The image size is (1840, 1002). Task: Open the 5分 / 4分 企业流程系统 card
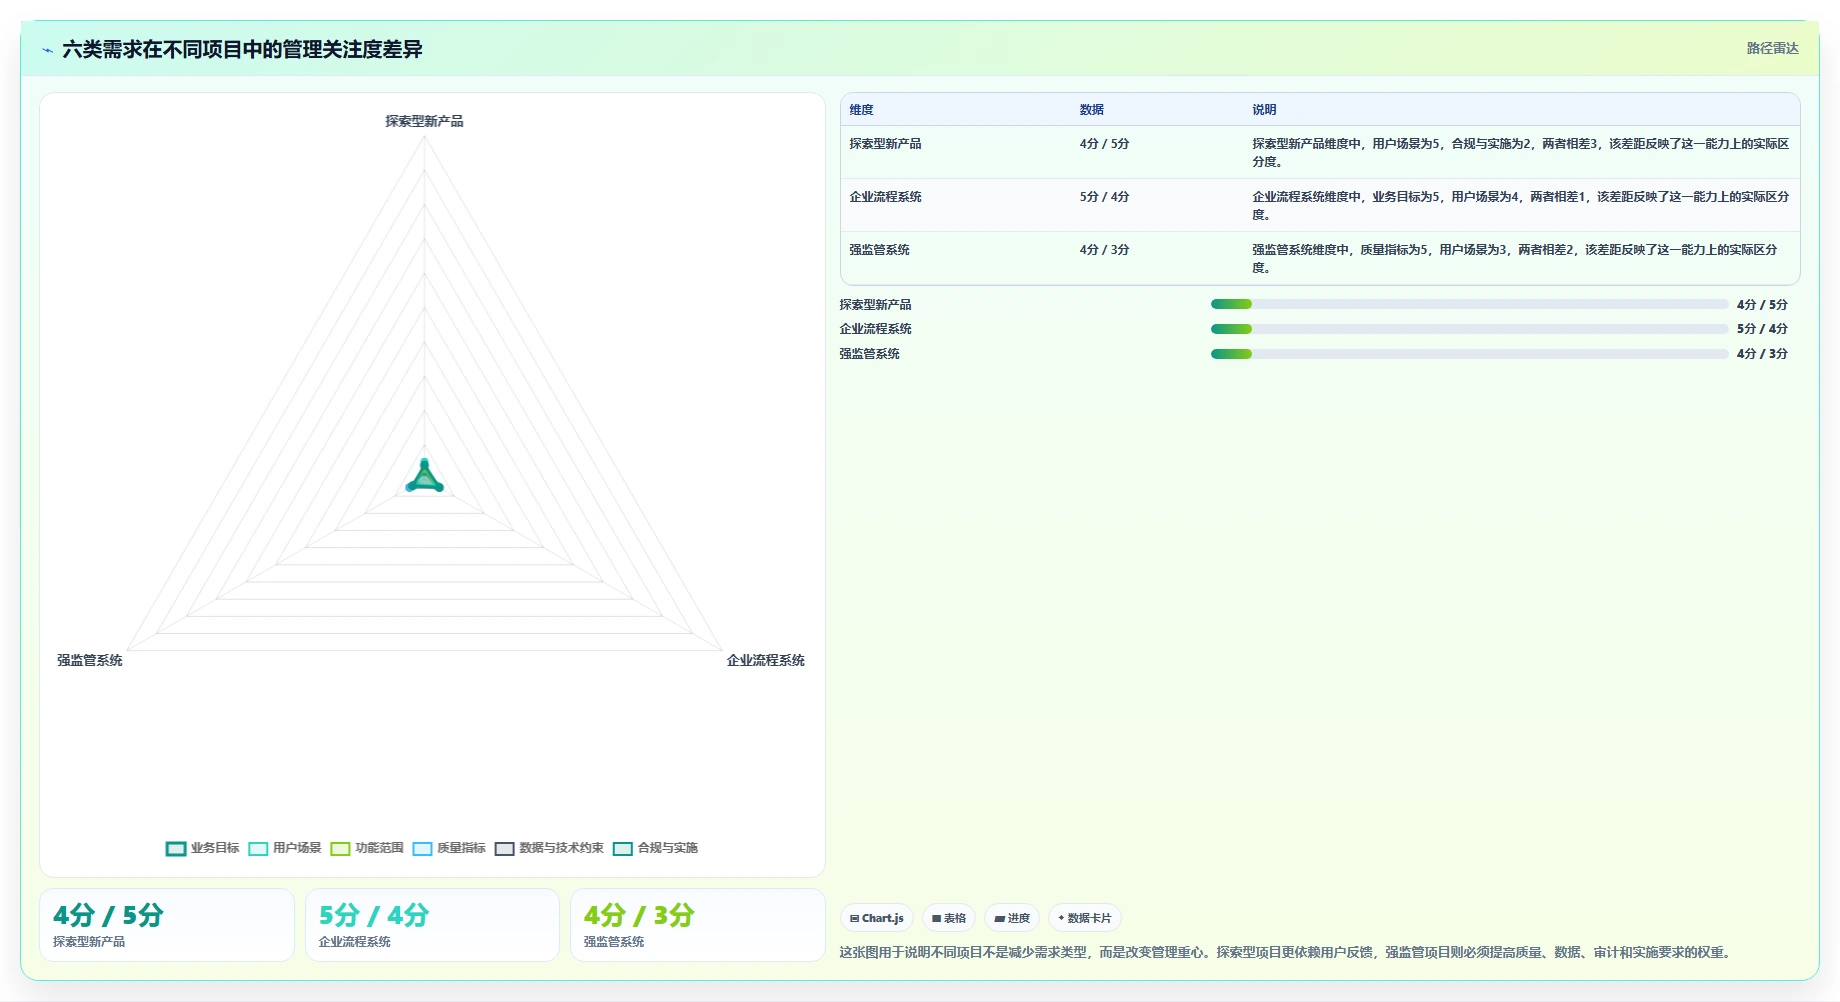pos(432,925)
